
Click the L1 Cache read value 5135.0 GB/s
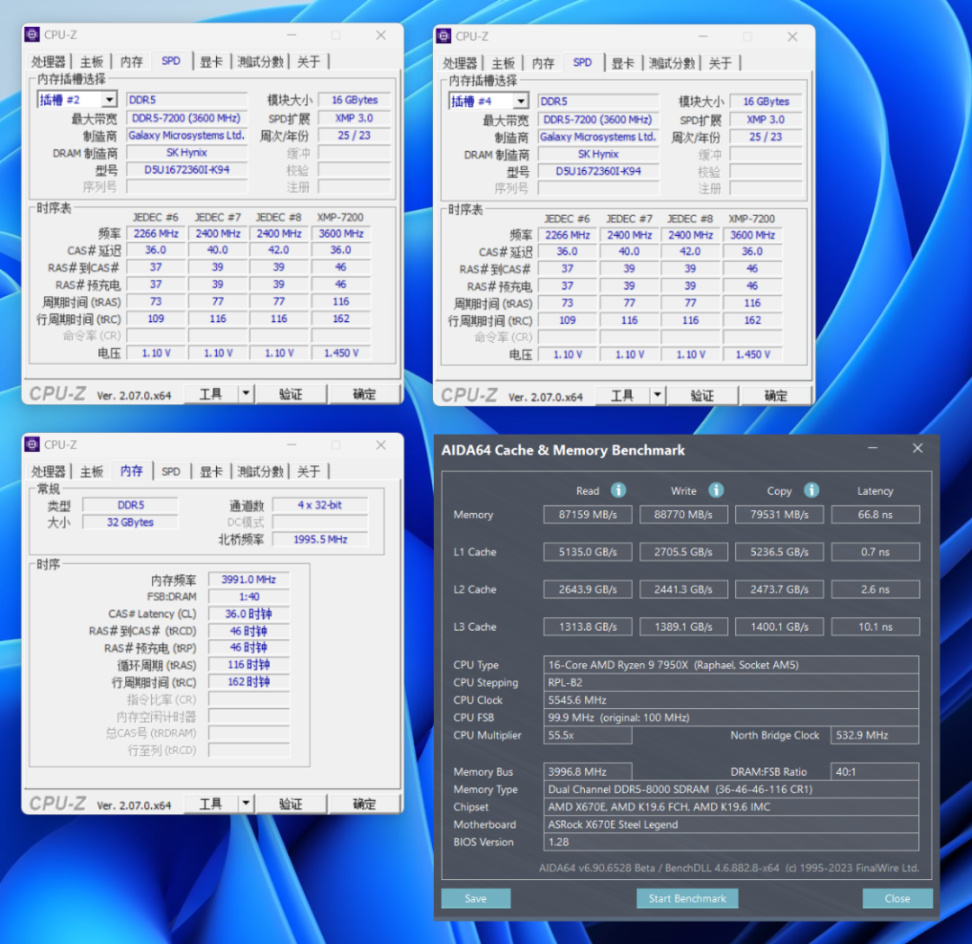(x=588, y=552)
